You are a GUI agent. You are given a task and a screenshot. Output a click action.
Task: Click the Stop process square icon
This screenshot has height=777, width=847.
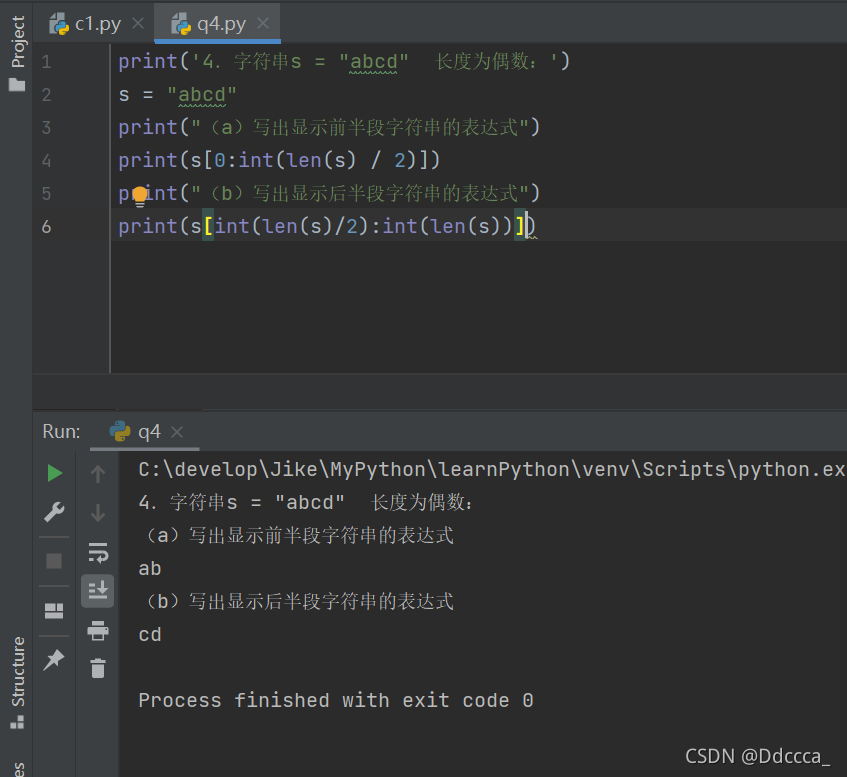pos(54,561)
